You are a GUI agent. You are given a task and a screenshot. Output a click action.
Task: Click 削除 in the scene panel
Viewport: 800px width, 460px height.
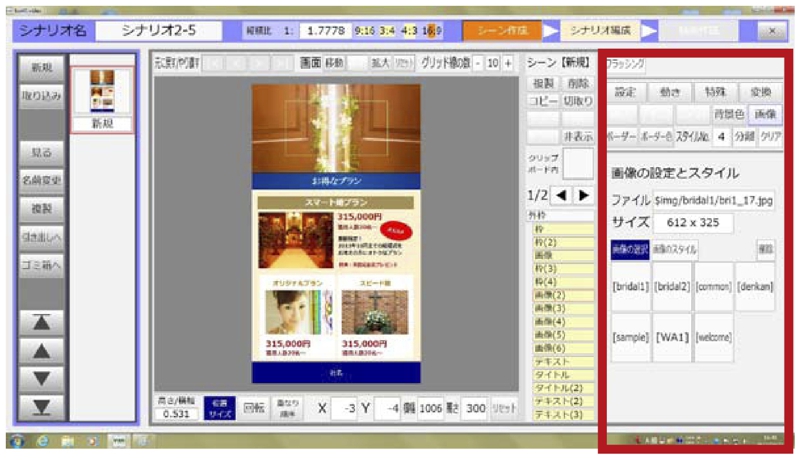click(x=578, y=83)
